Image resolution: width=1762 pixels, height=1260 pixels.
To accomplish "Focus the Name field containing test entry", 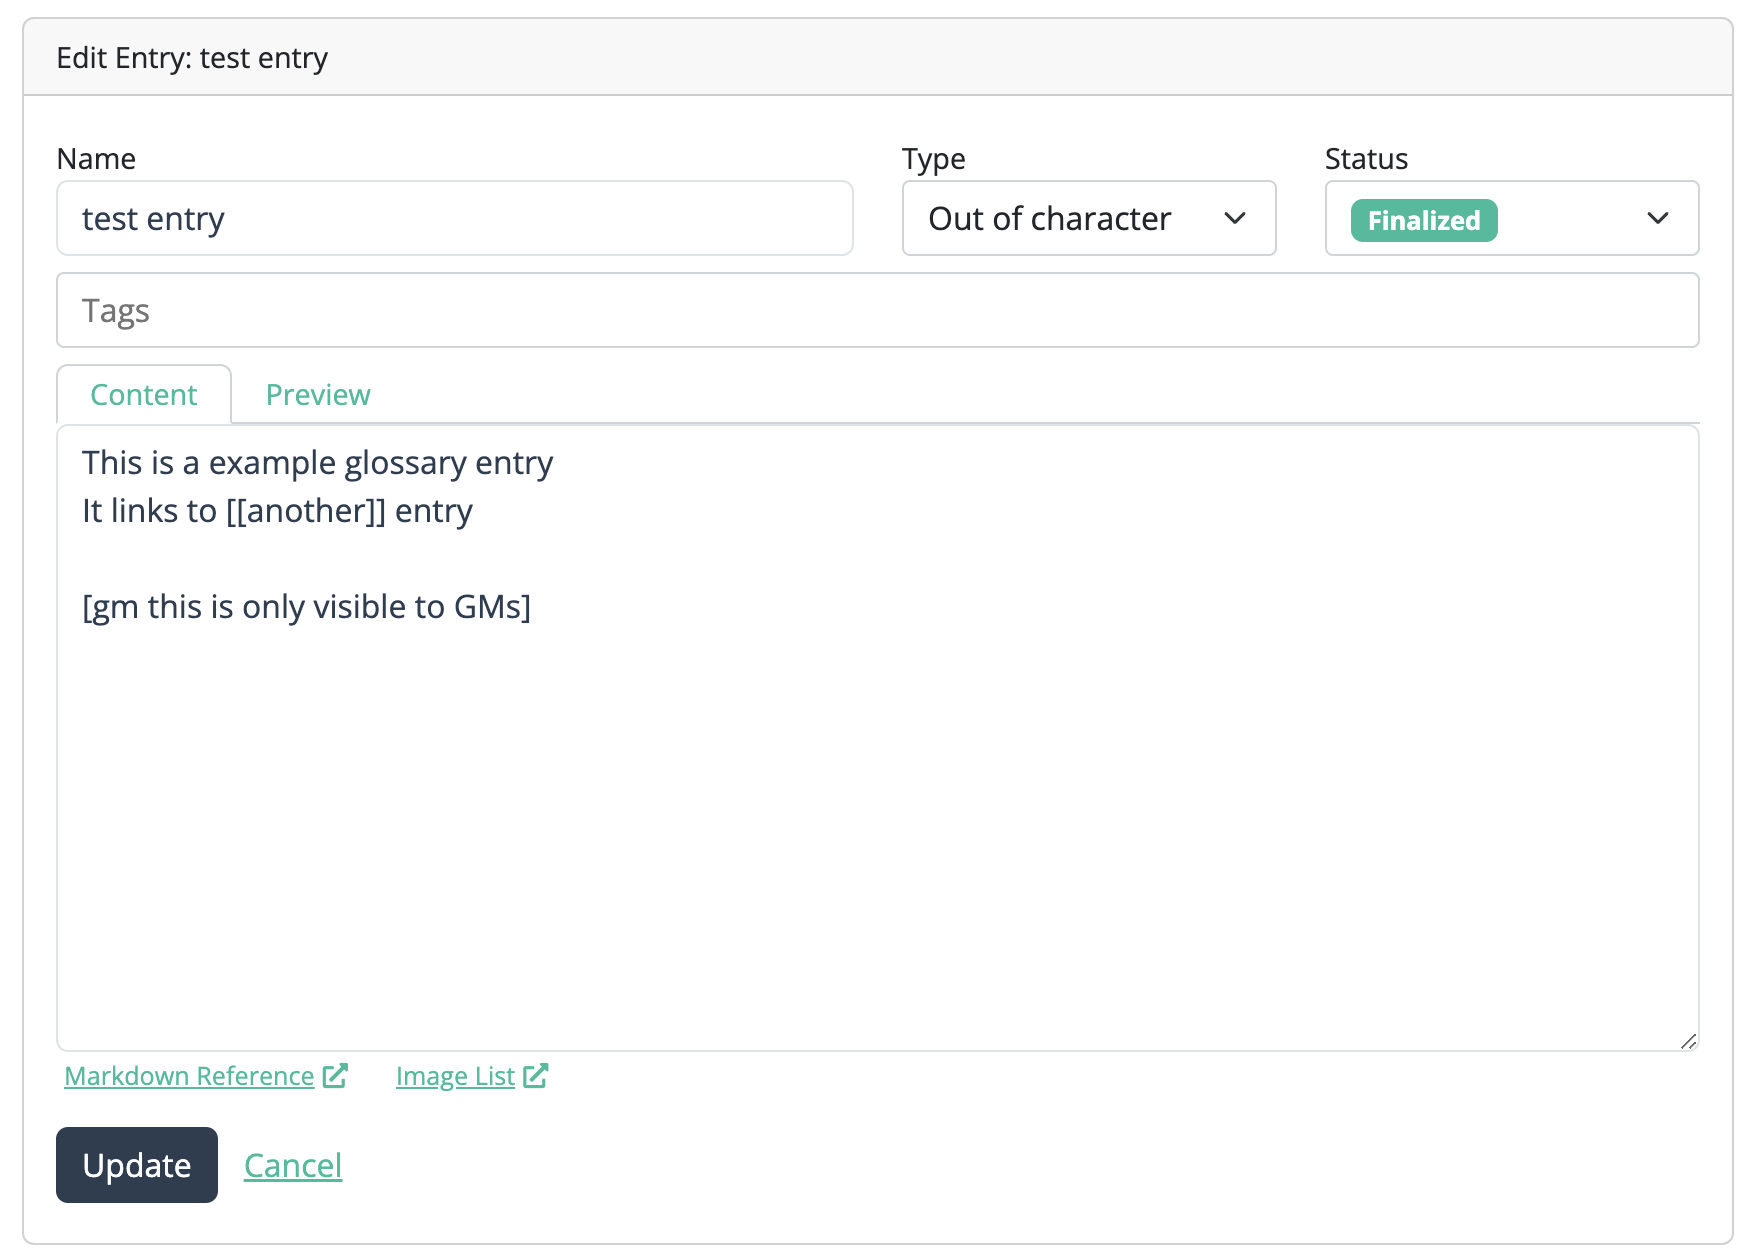I will (x=454, y=219).
